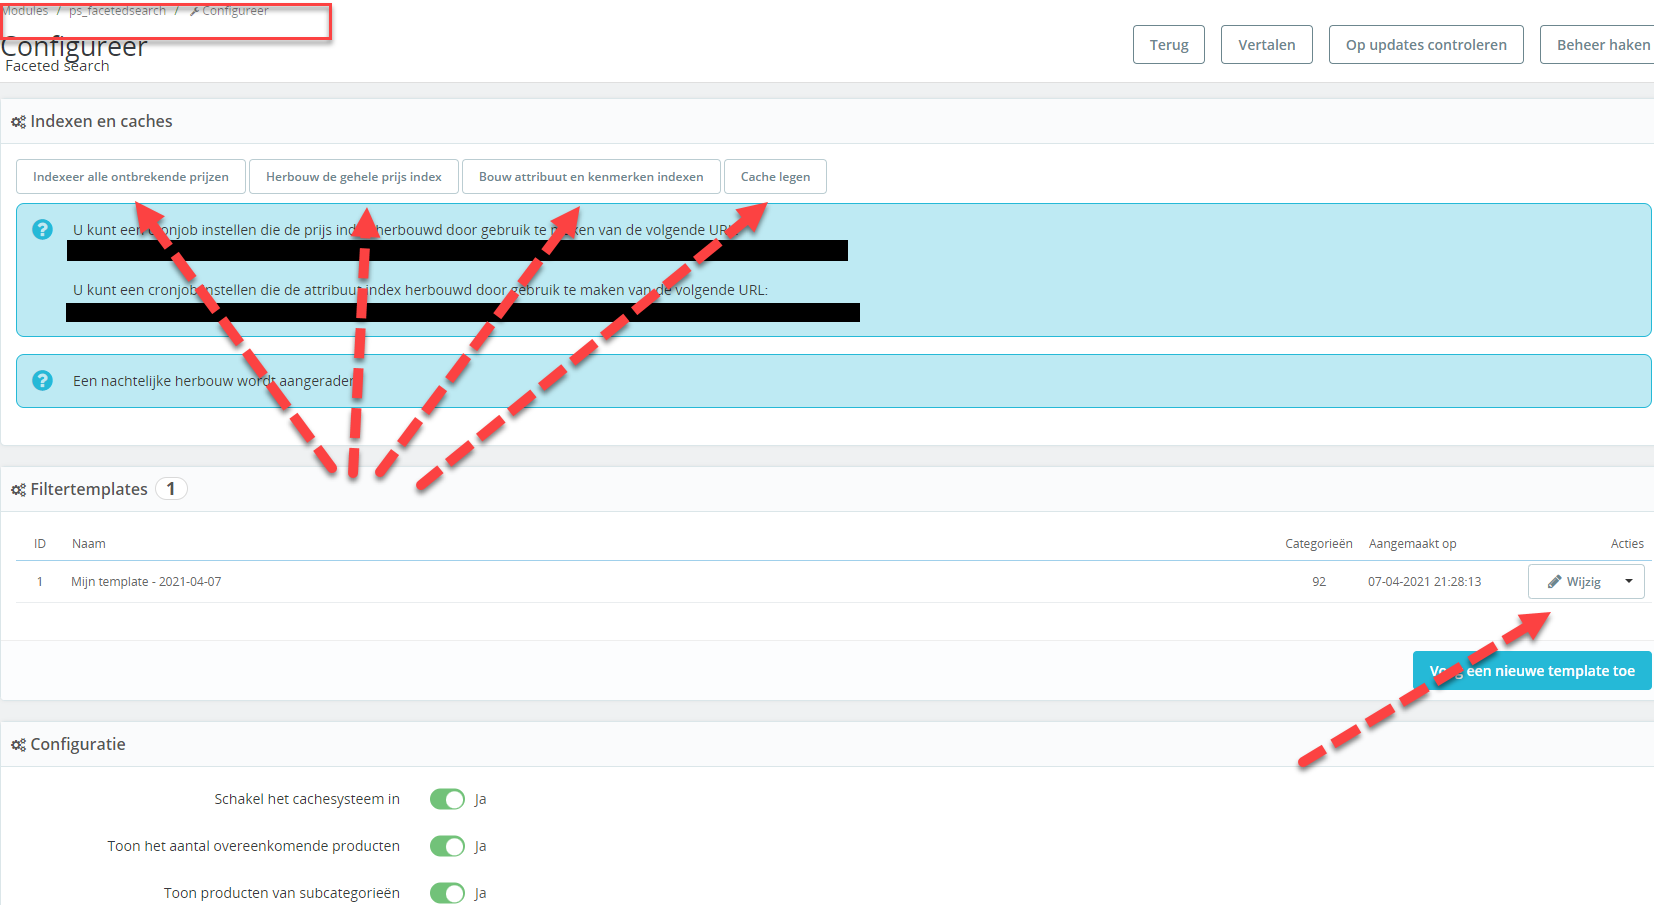Click Voeg een nieuwe template toe
The height and width of the screenshot is (905, 1654).
coord(1532,671)
